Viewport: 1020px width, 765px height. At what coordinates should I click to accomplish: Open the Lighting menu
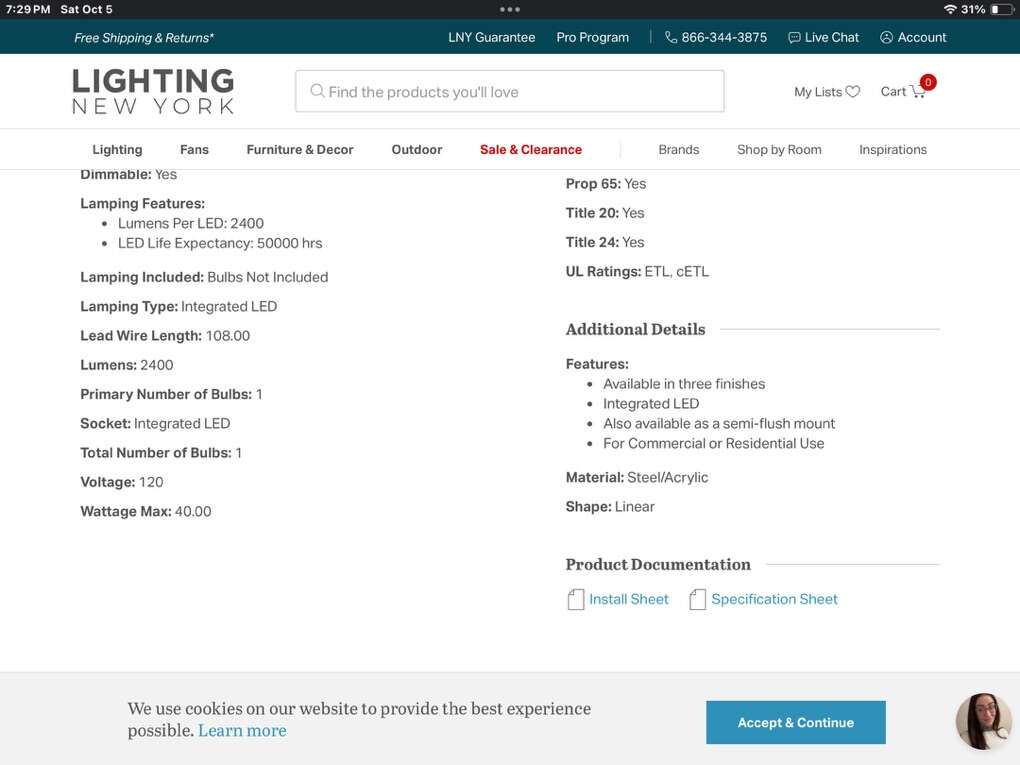point(117,150)
